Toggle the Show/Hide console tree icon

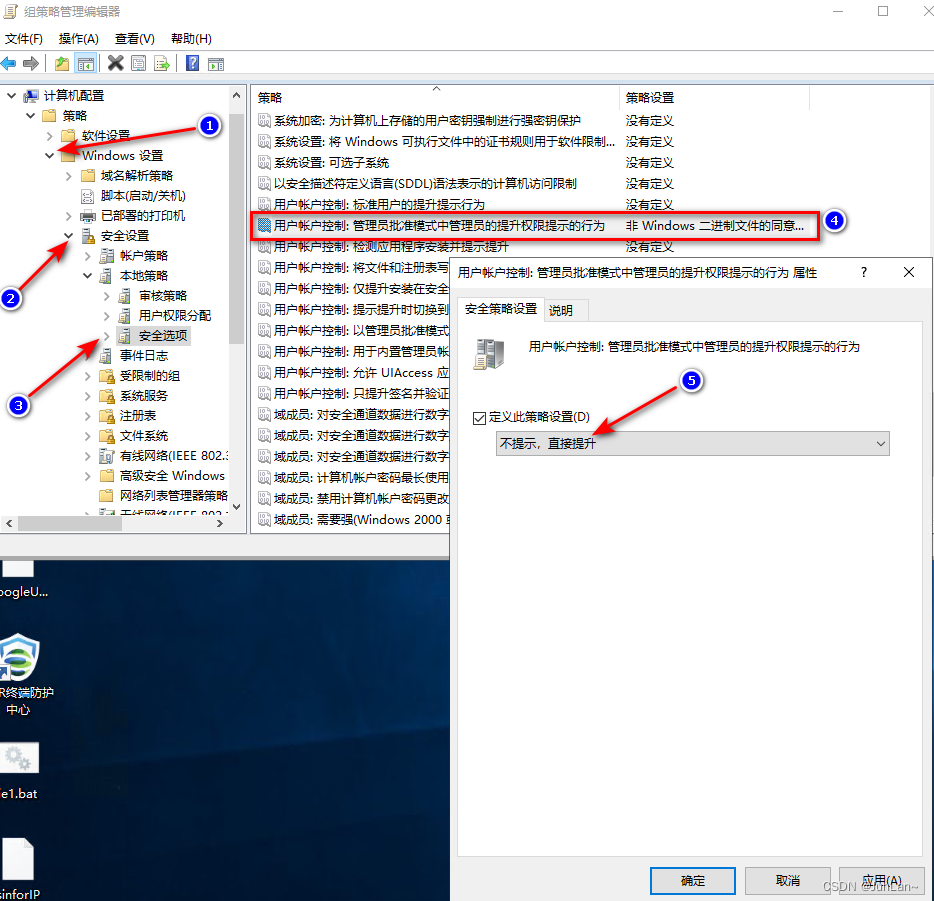pyautogui.click(x=86, y=64)
